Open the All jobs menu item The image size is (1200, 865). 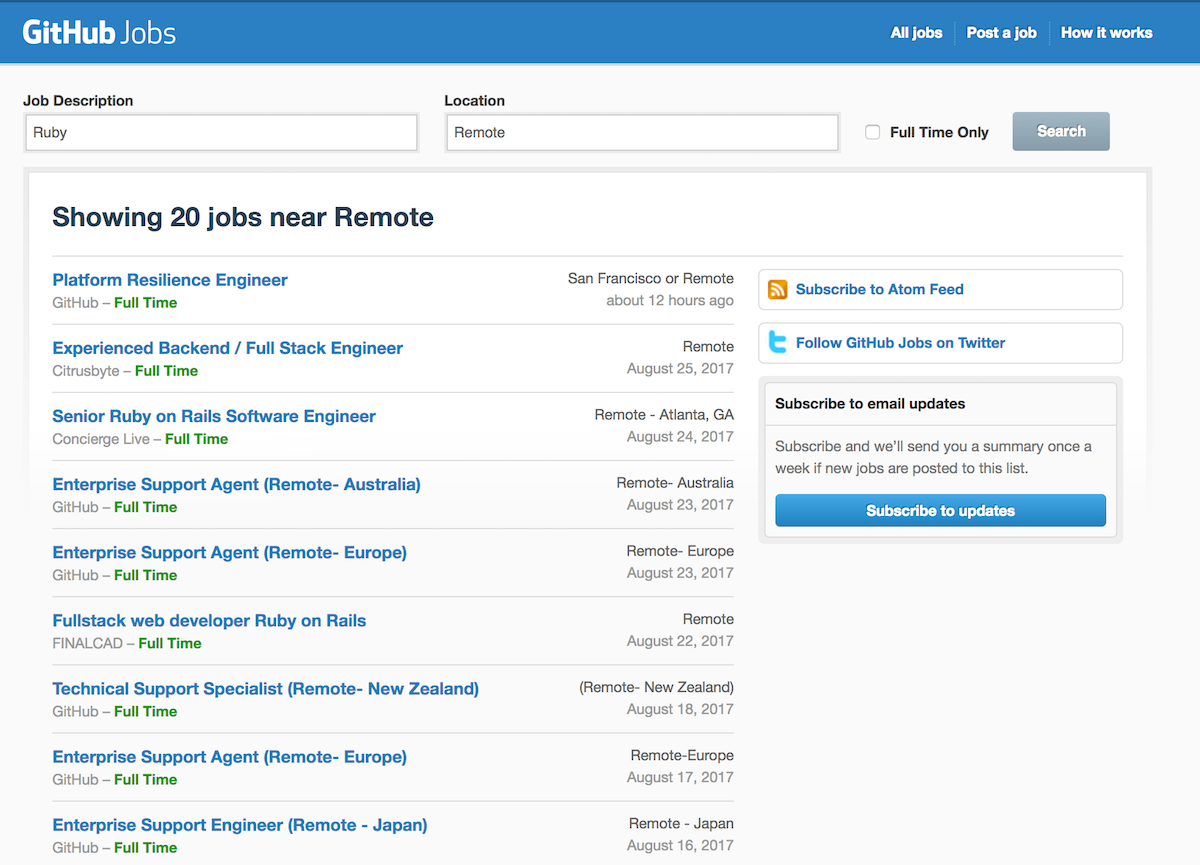(916, 33)
